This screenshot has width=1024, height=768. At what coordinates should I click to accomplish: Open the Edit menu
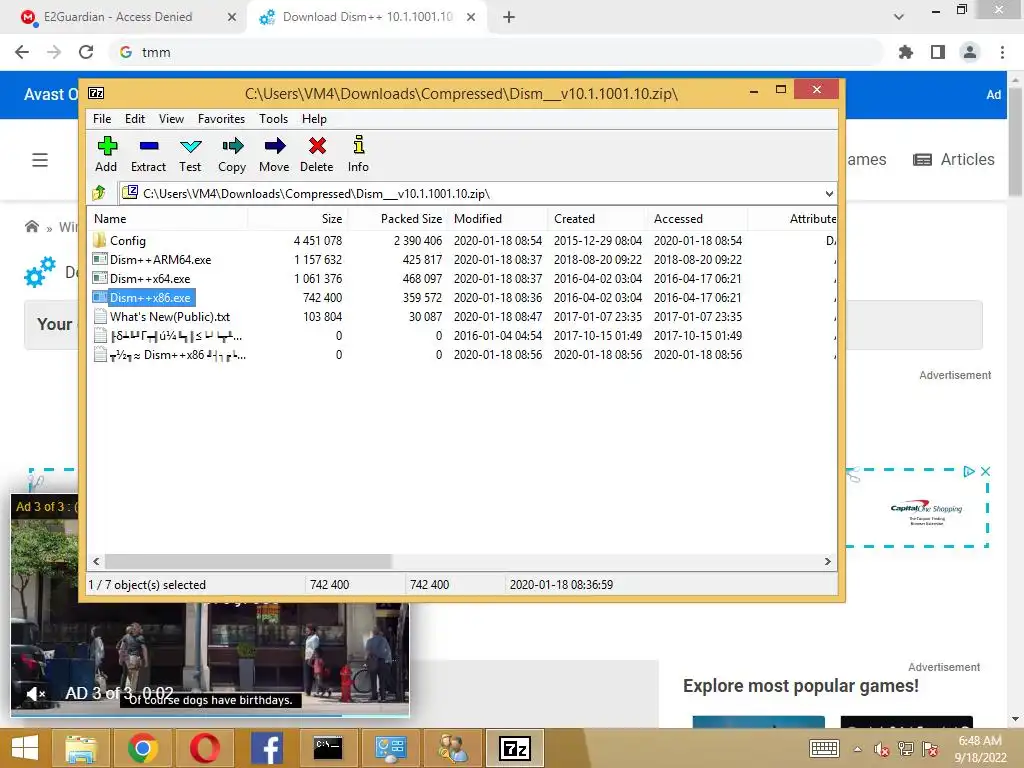tap(135, 119)
